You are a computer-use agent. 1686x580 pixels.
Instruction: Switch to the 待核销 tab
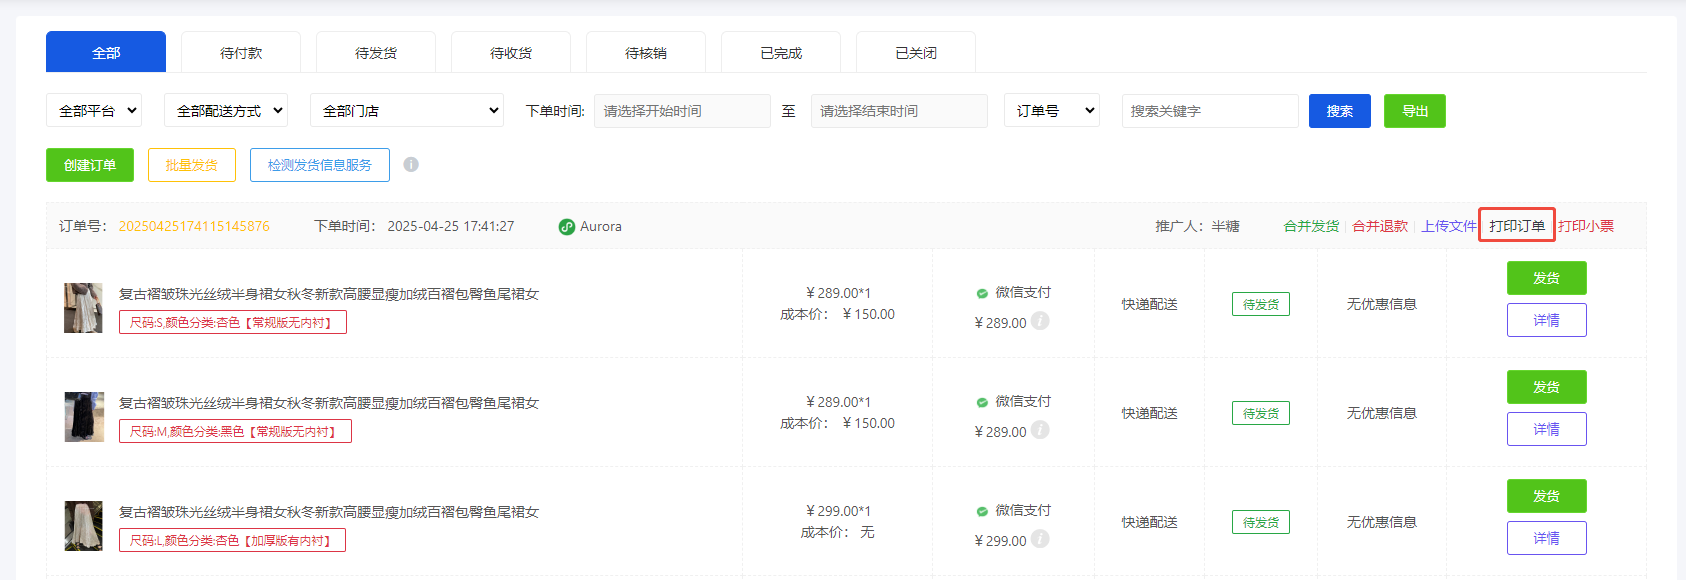tap(646, 53)
